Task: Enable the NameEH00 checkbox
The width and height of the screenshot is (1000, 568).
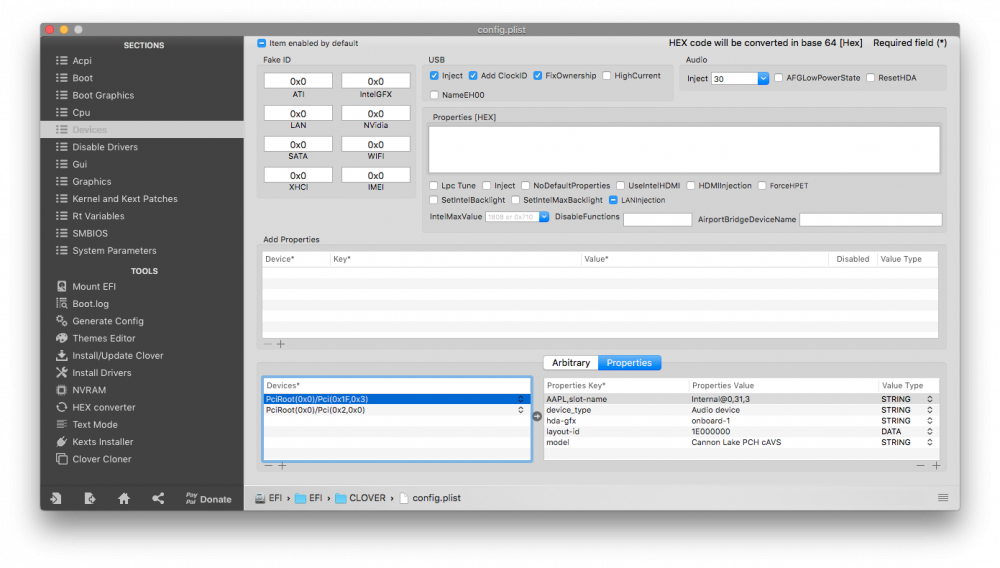Action: 434,95
